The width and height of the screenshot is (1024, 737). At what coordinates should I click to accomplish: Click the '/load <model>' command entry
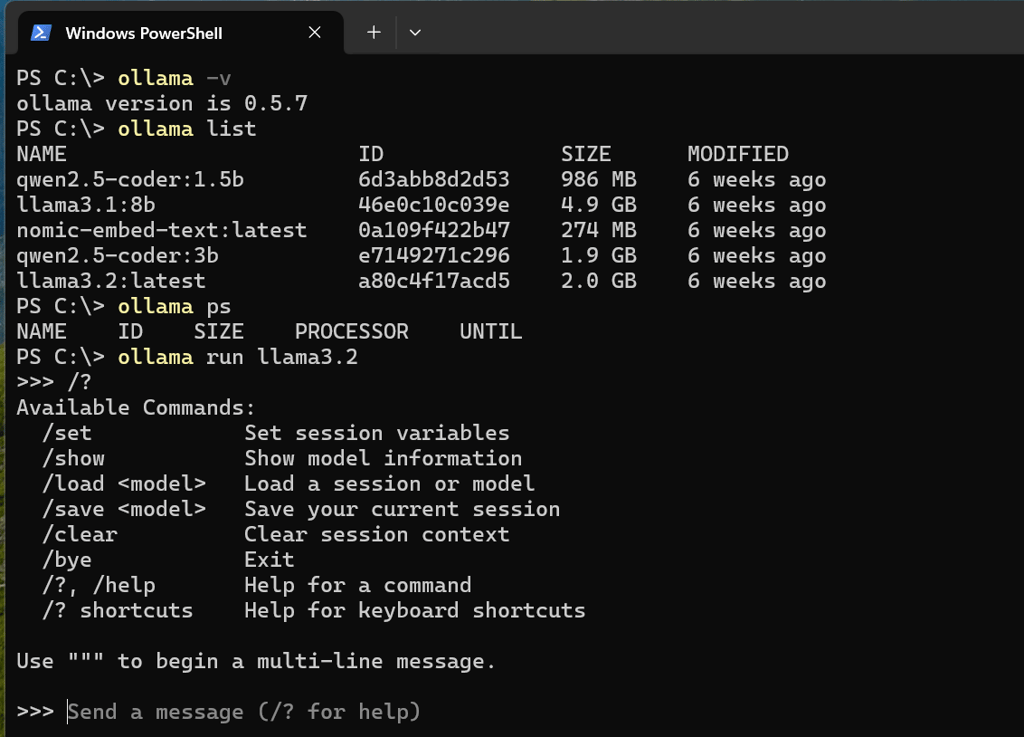click(124, 484)
